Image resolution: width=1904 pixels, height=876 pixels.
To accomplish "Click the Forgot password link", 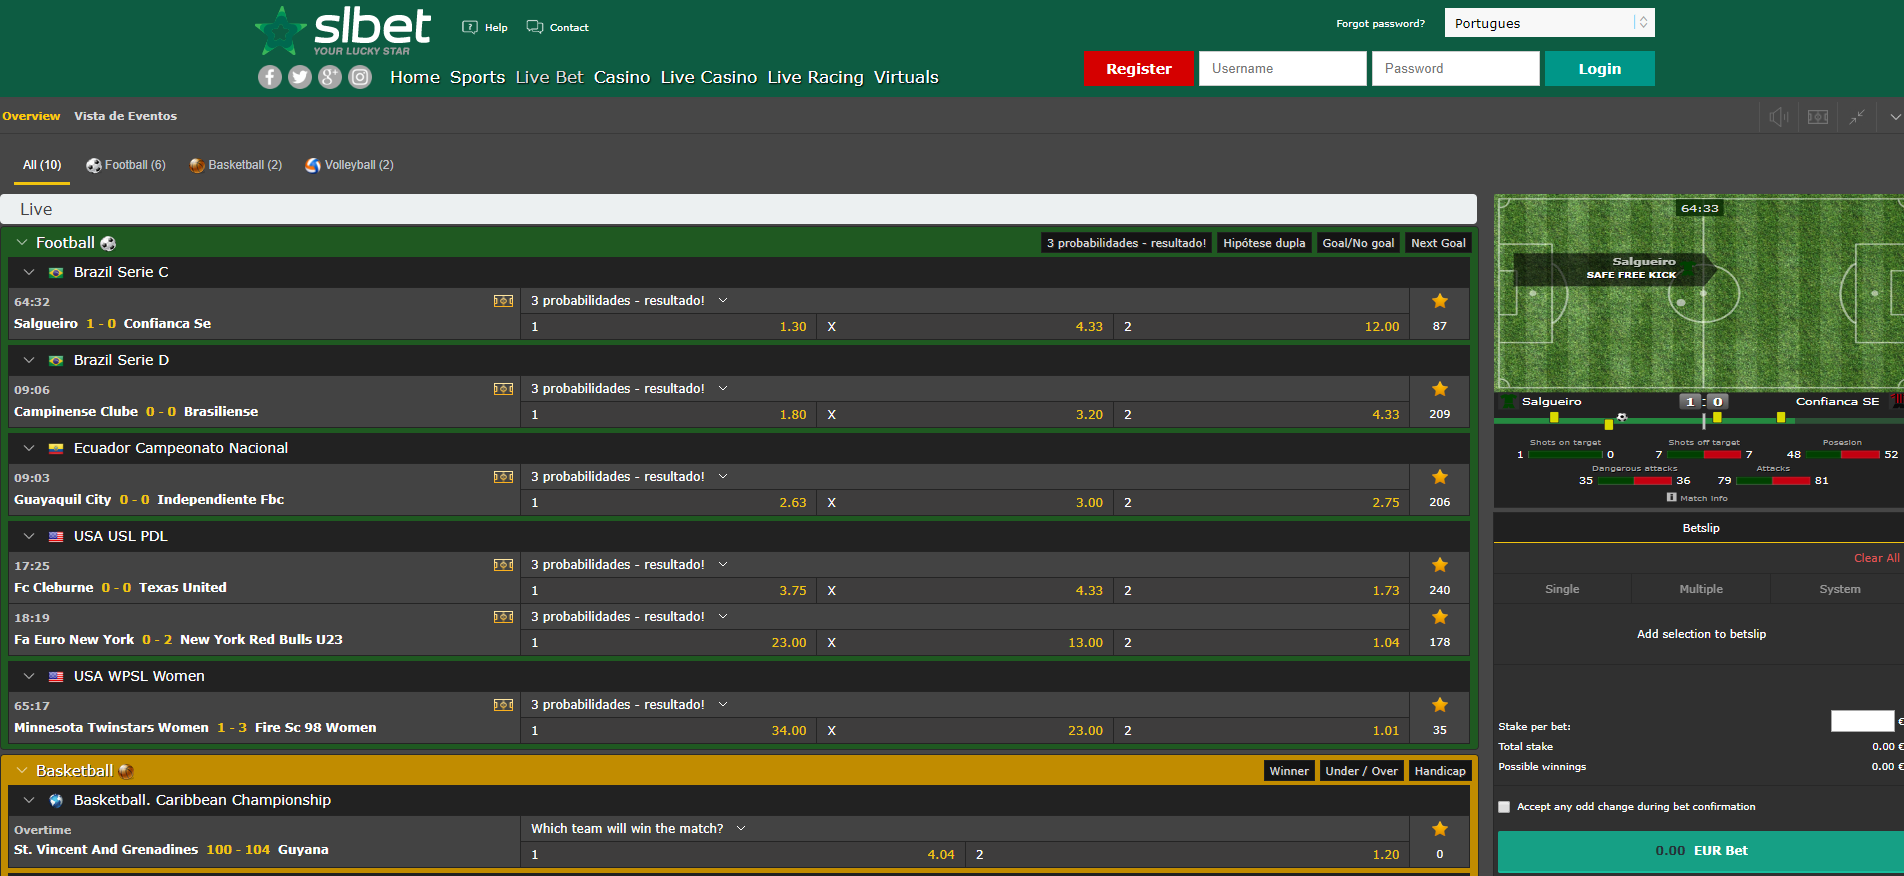I will click(1381, 23).
